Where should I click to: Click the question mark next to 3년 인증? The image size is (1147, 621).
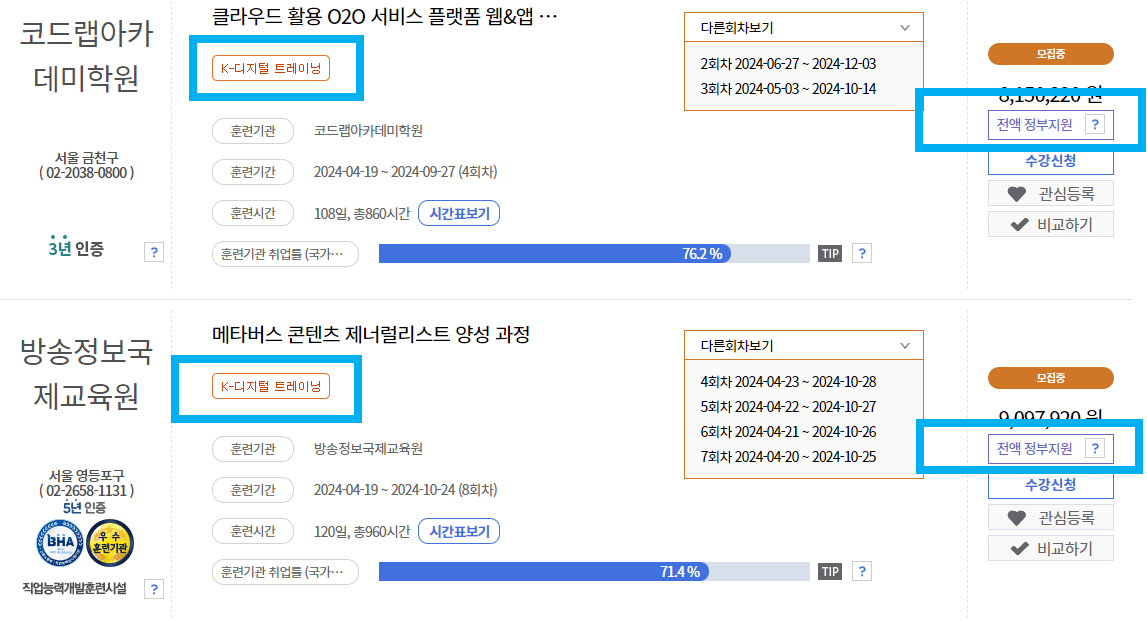[x=153, y=252]
